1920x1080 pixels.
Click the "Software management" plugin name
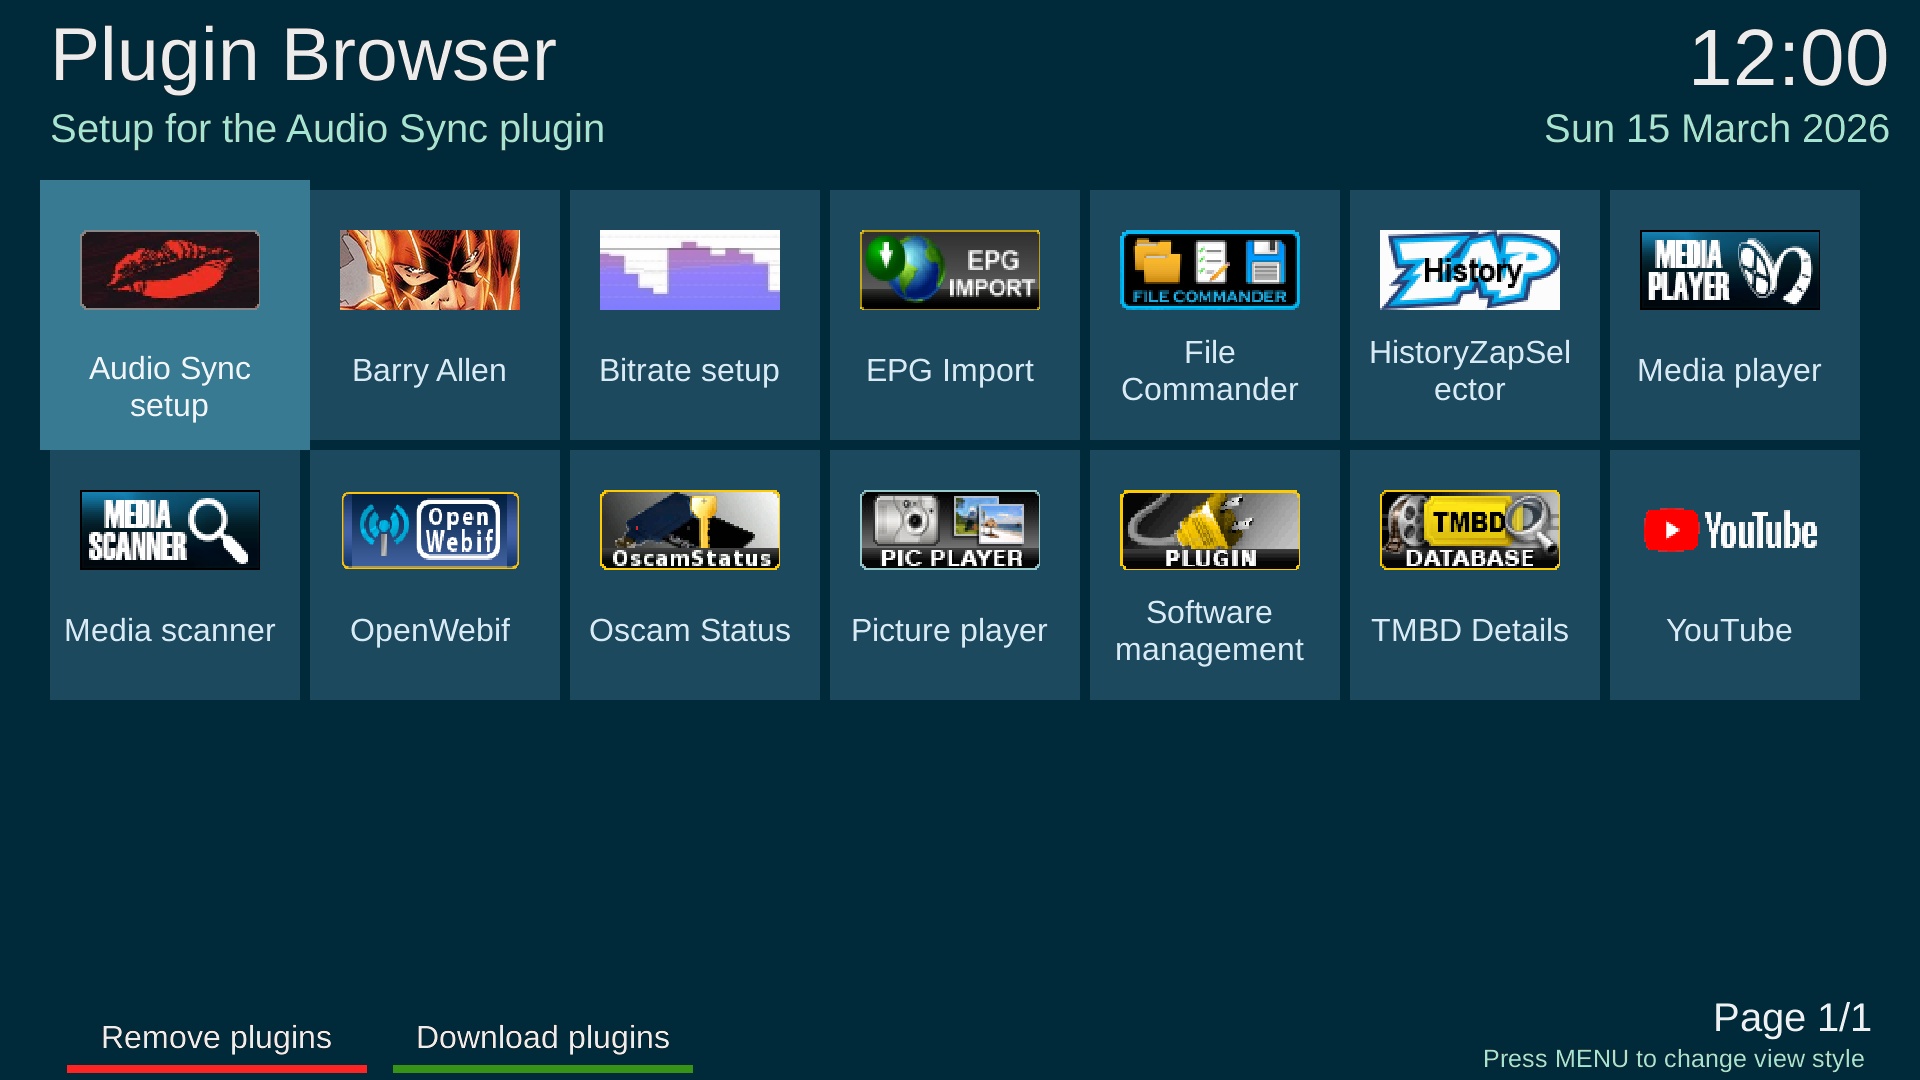click(x=1210, y=630)
